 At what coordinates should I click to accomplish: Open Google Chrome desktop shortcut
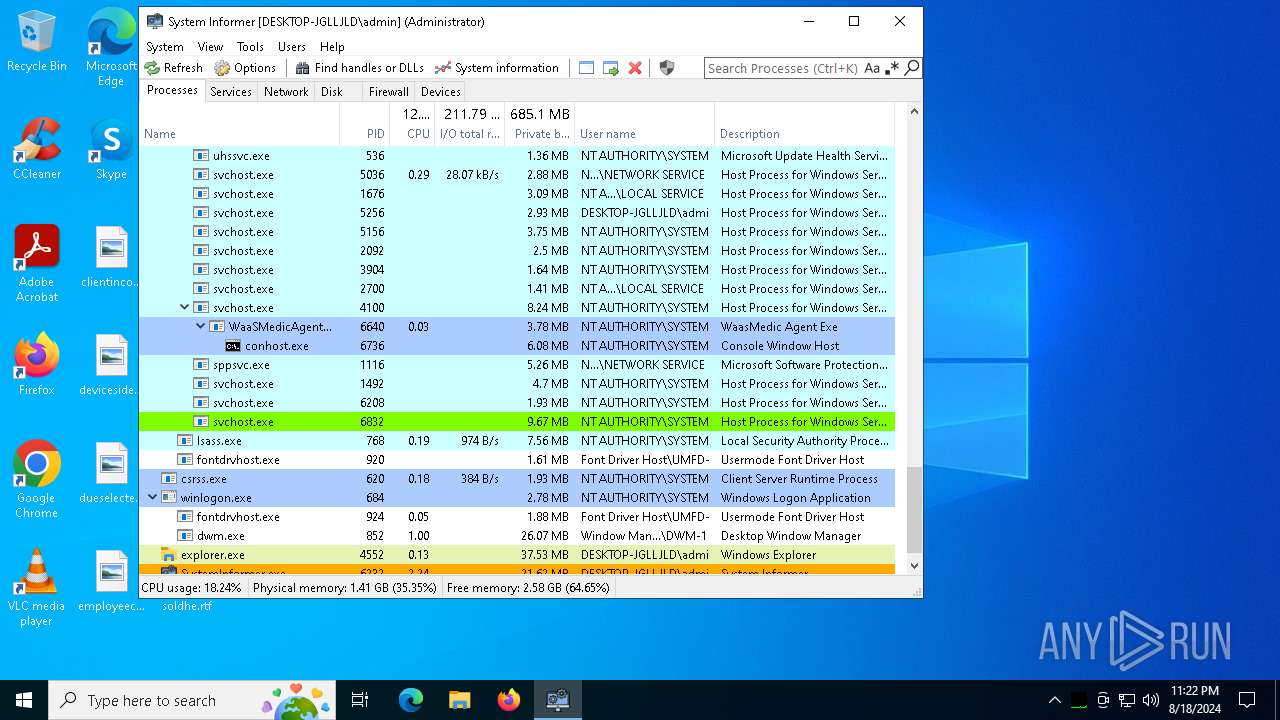36,479
